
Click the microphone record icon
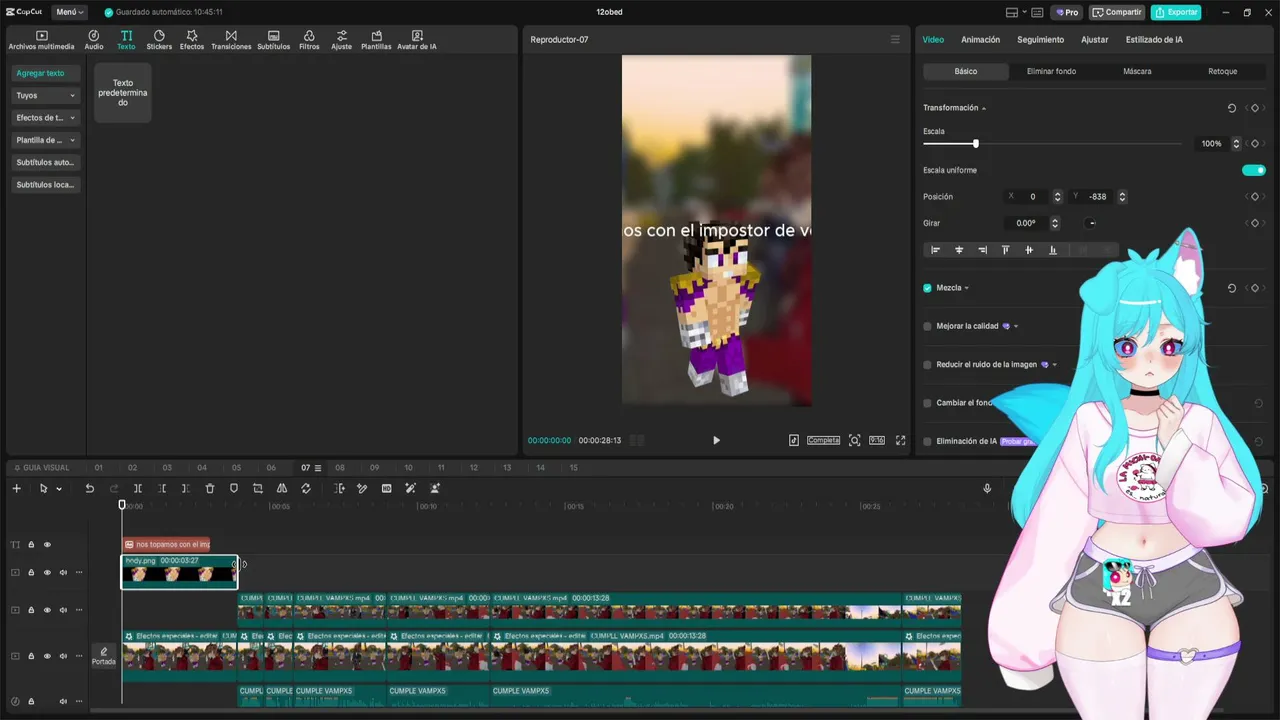click(x=987, y=488)
